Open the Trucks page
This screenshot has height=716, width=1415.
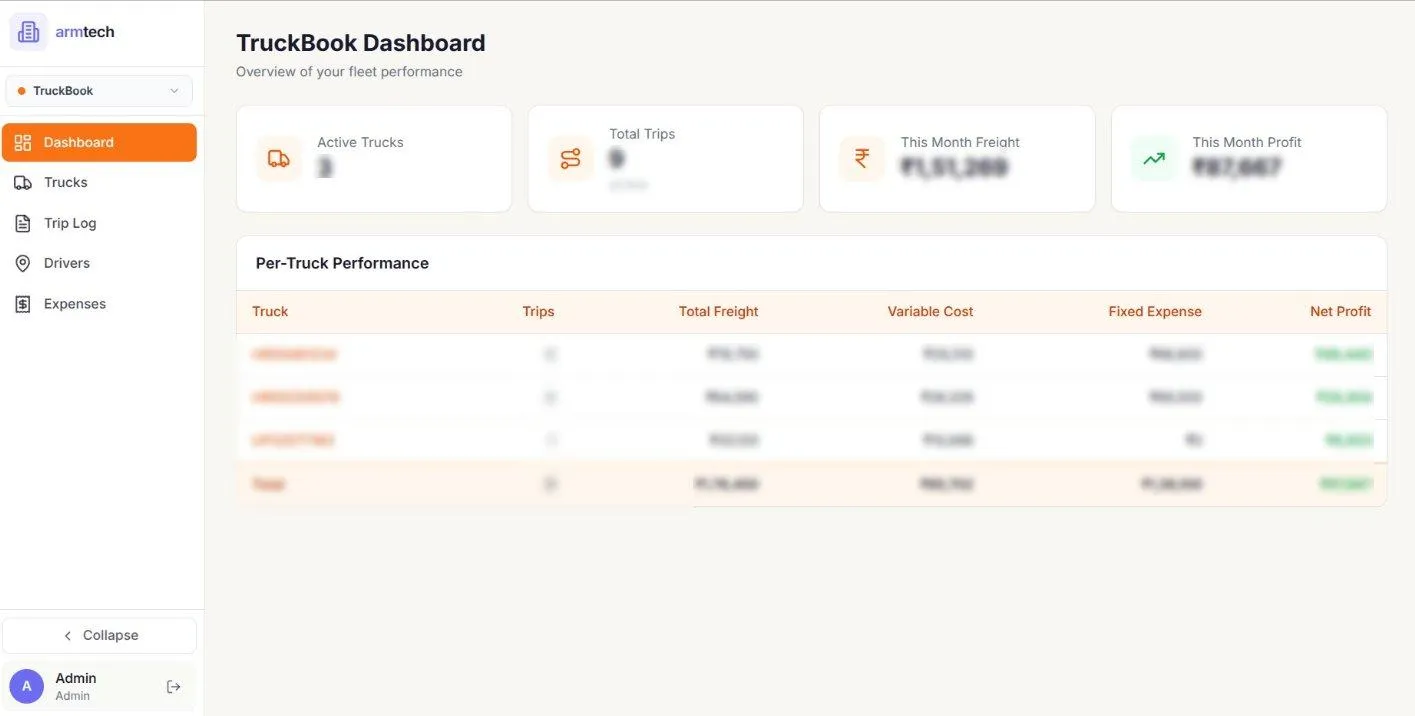99,182
